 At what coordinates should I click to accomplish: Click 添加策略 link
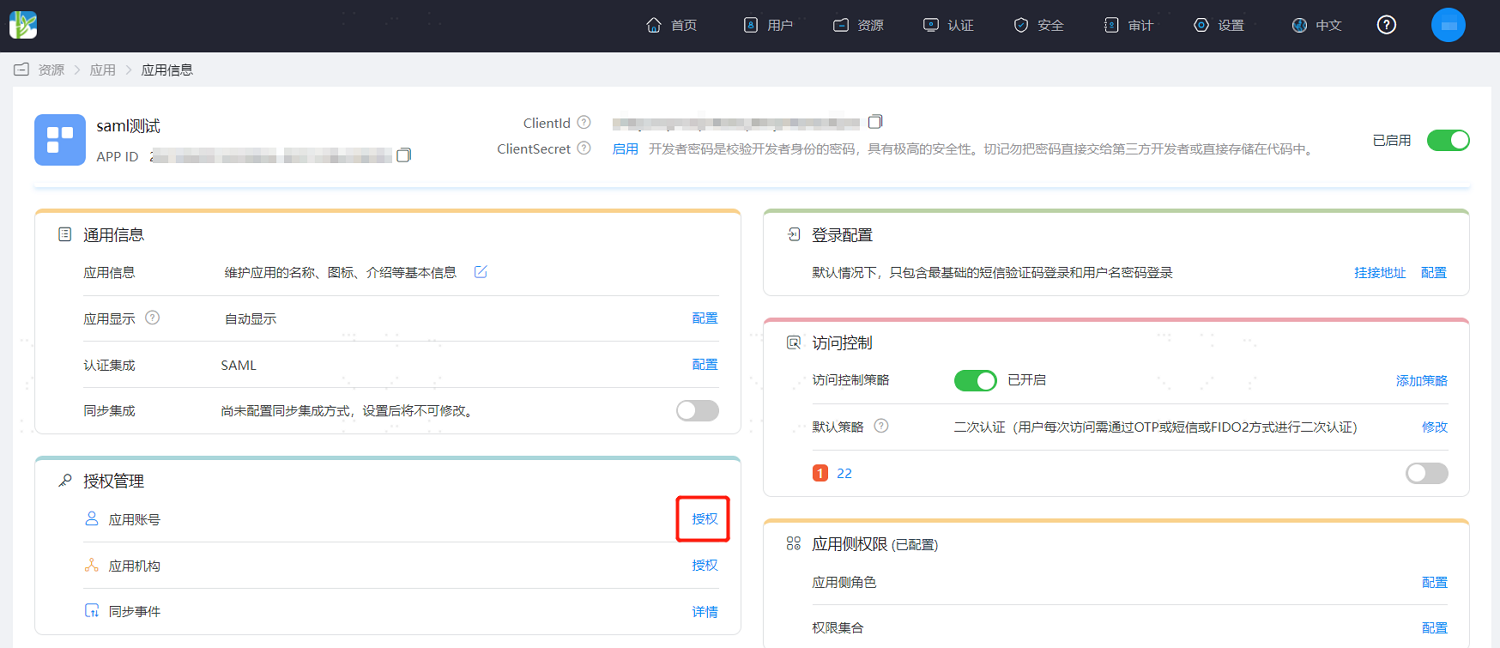click(x=1422, y=380)
